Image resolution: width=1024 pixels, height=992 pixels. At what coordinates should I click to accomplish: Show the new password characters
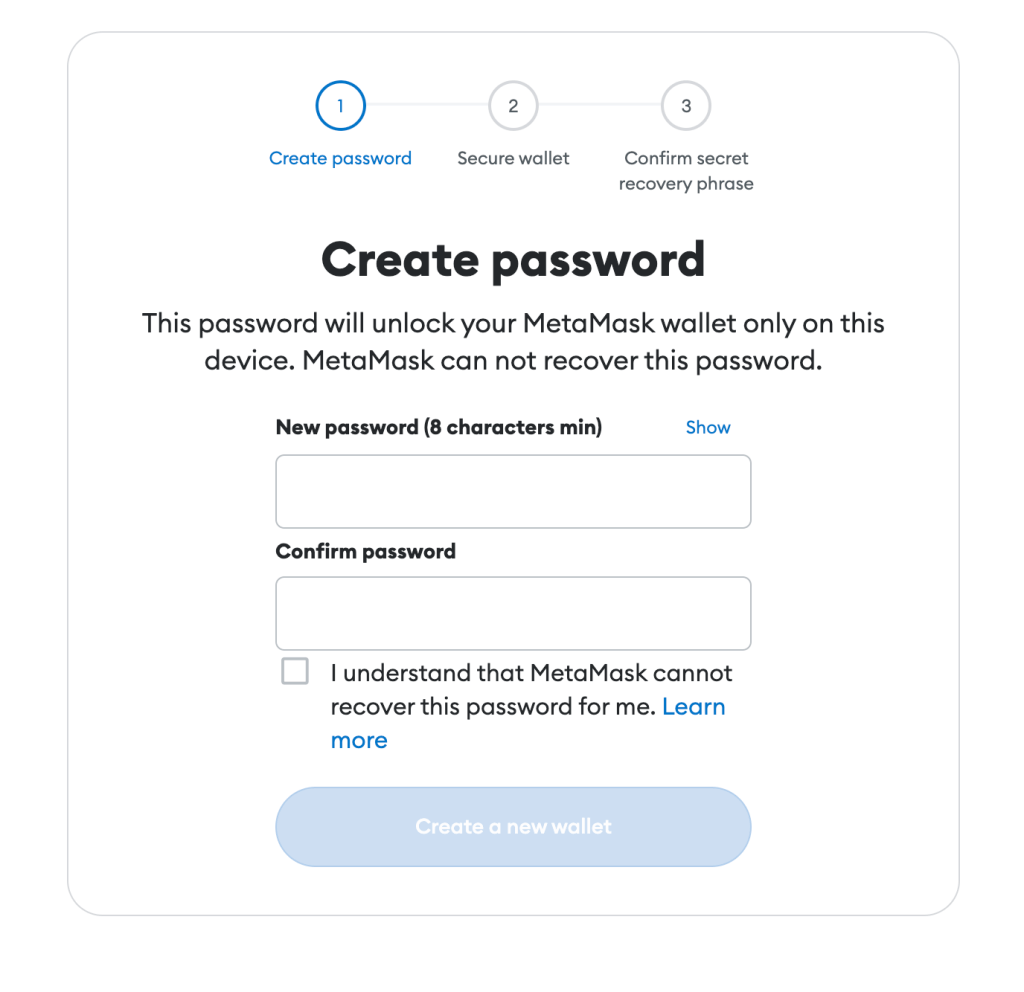(708, 427)
